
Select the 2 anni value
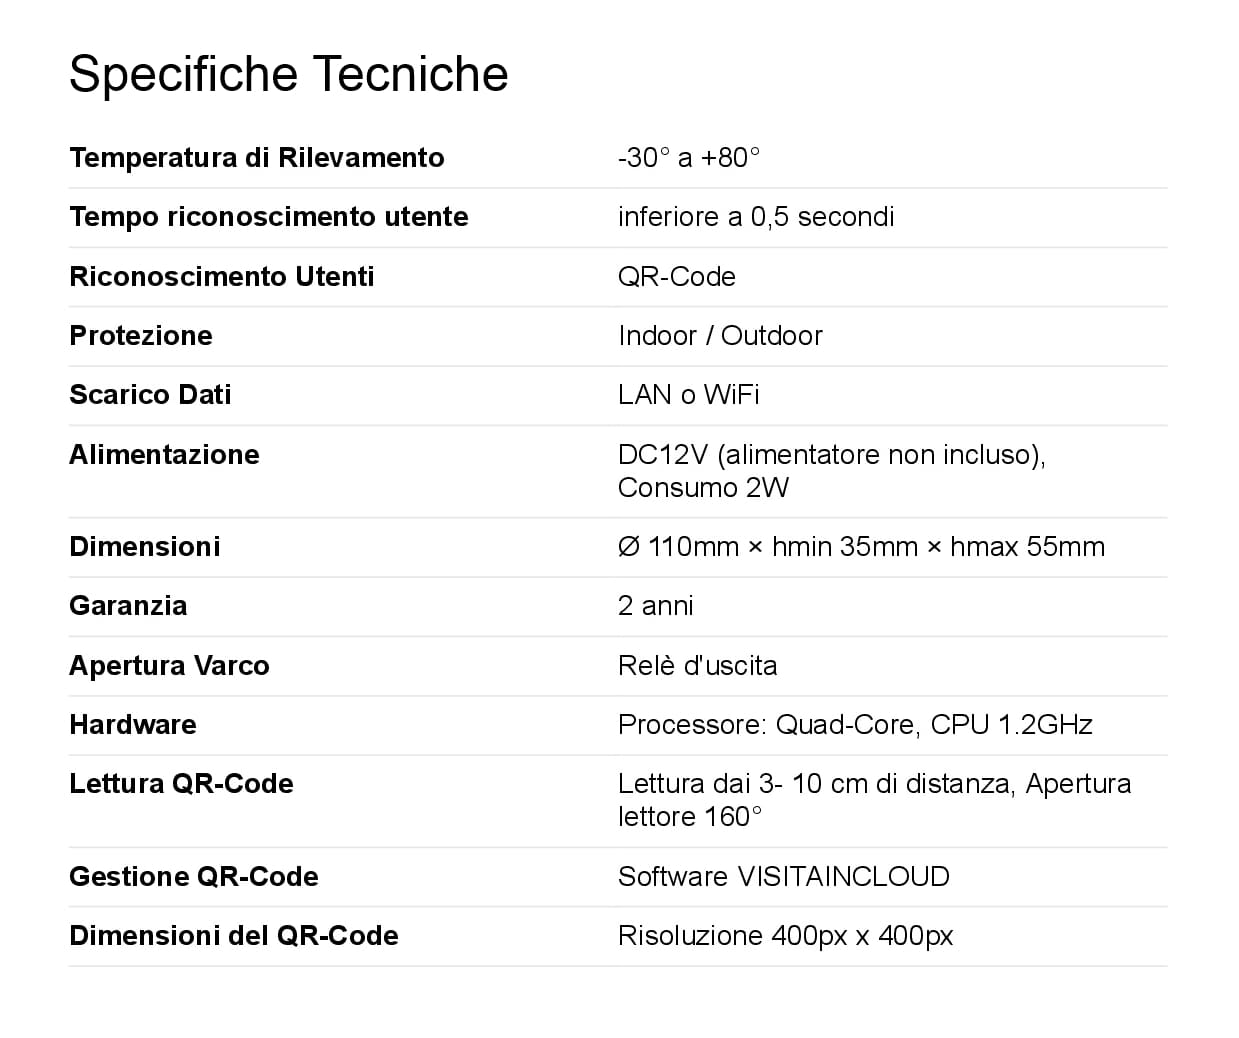(655, 606)
